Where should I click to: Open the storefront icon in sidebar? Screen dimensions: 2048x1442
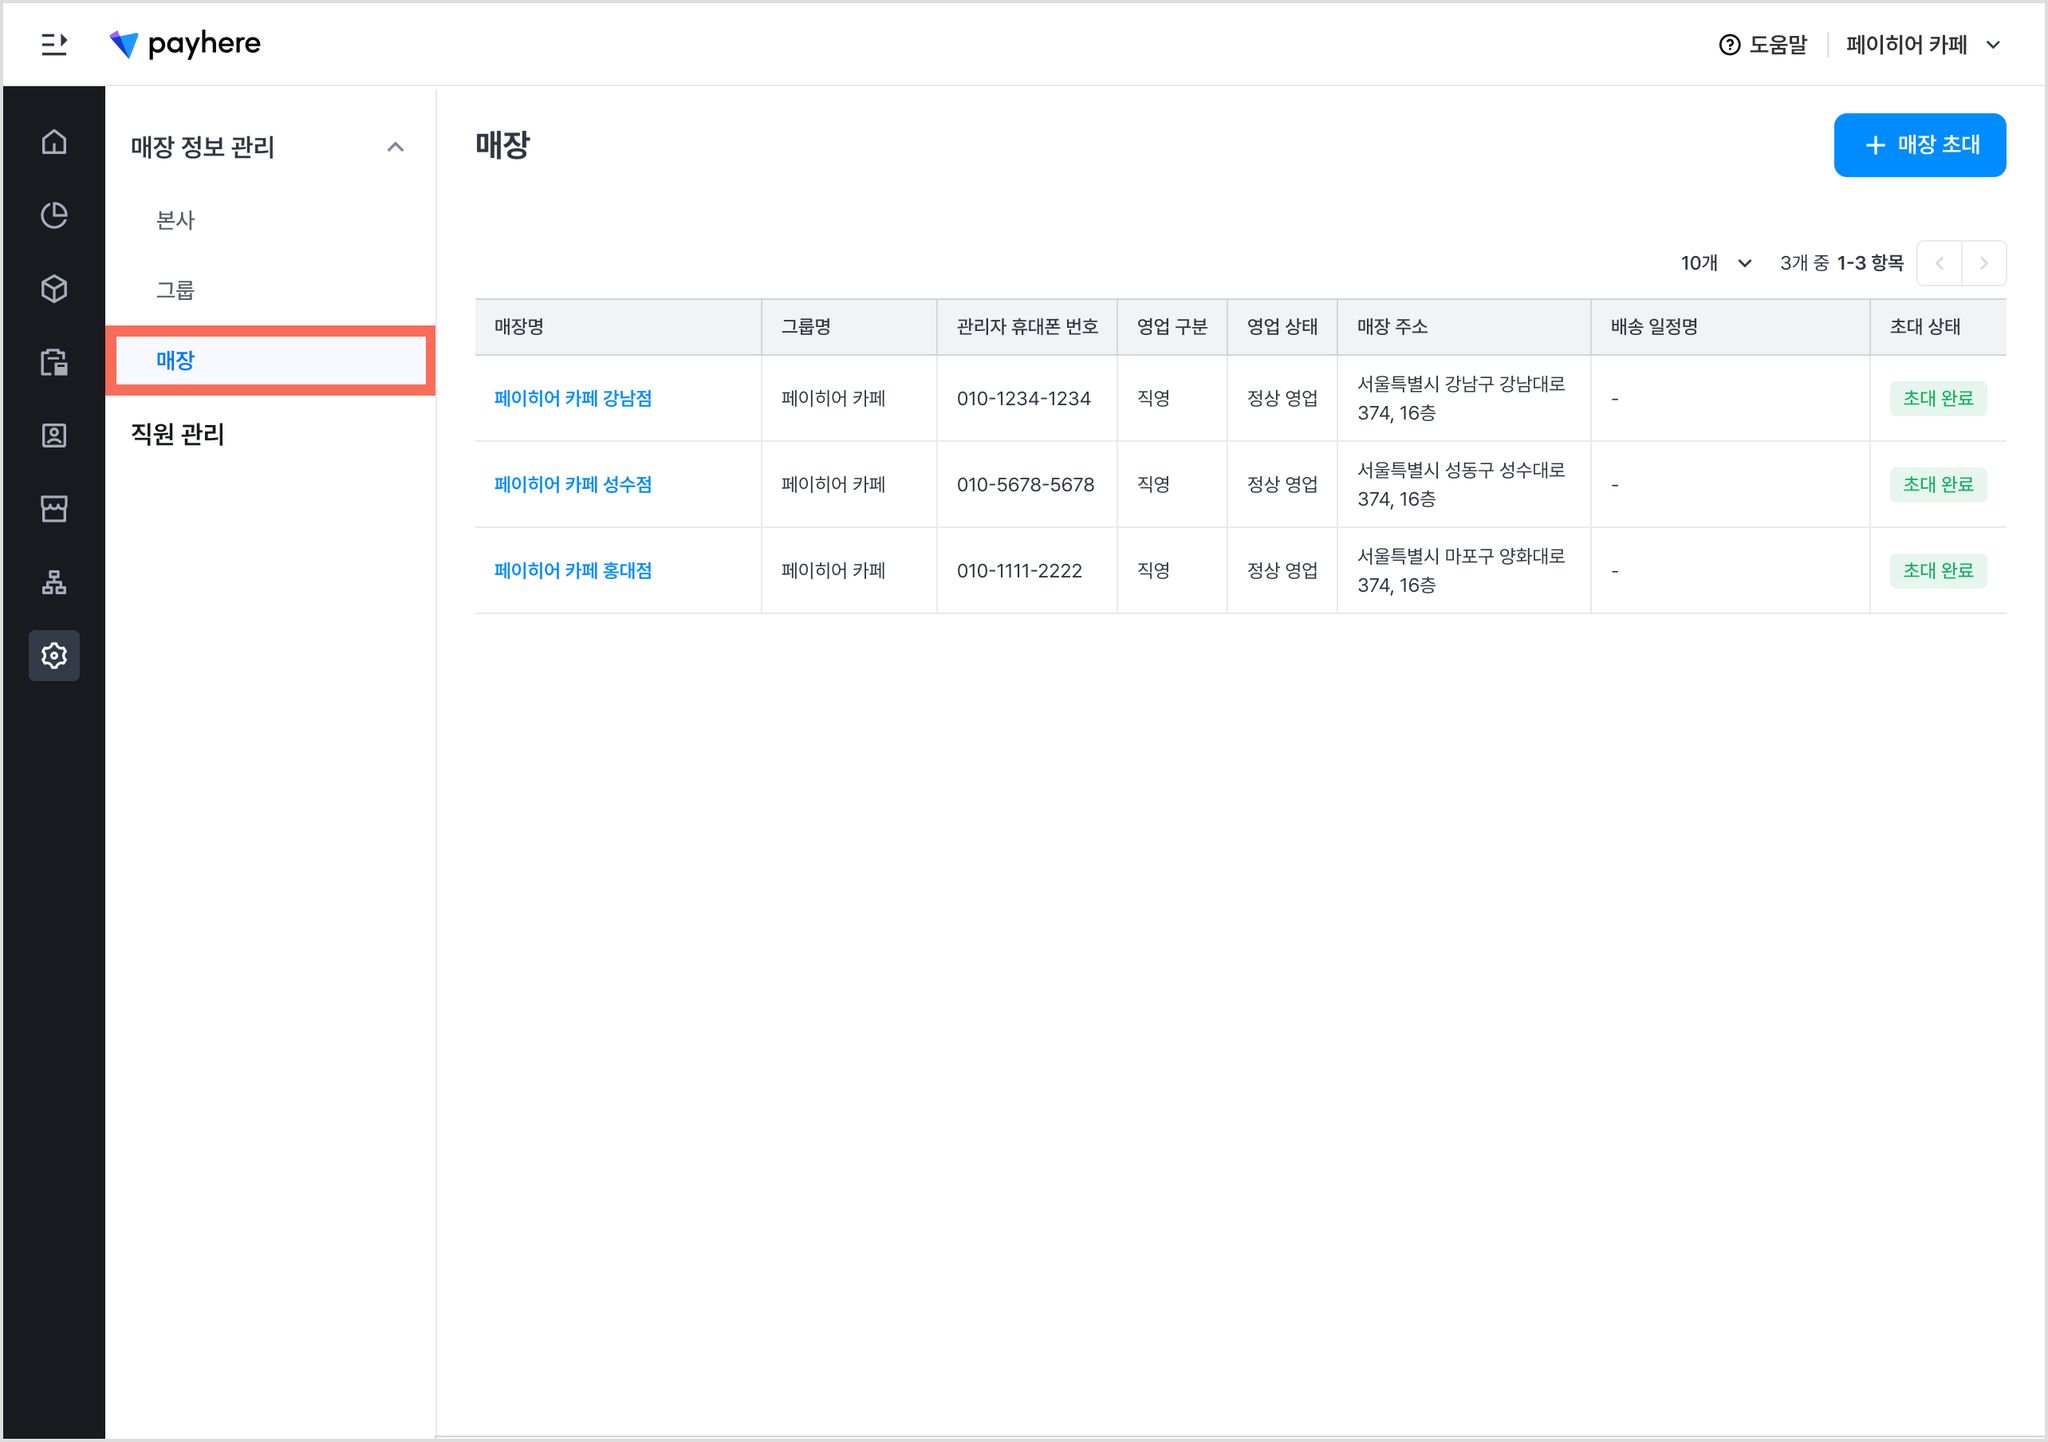(x=54, y=509)
